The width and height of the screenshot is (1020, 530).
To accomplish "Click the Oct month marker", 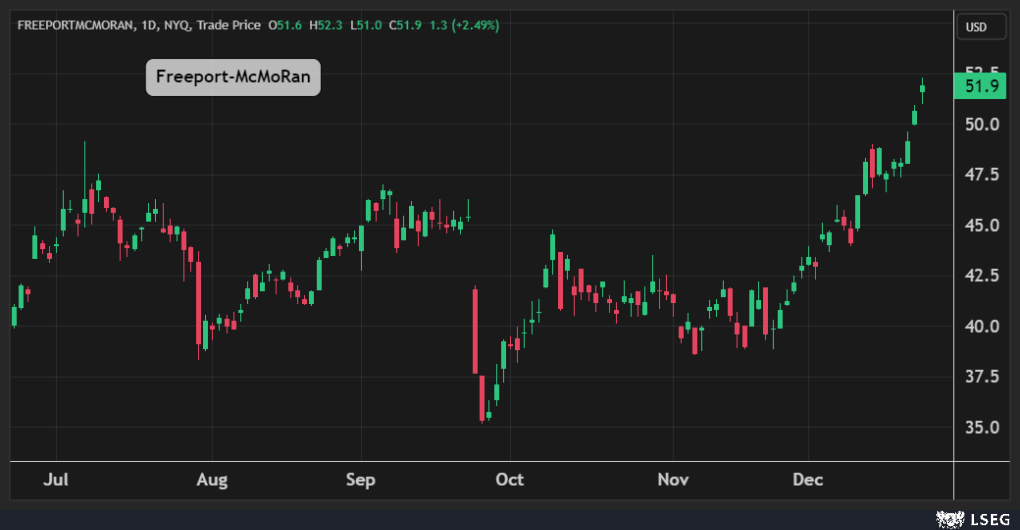I will pos(509,480).
